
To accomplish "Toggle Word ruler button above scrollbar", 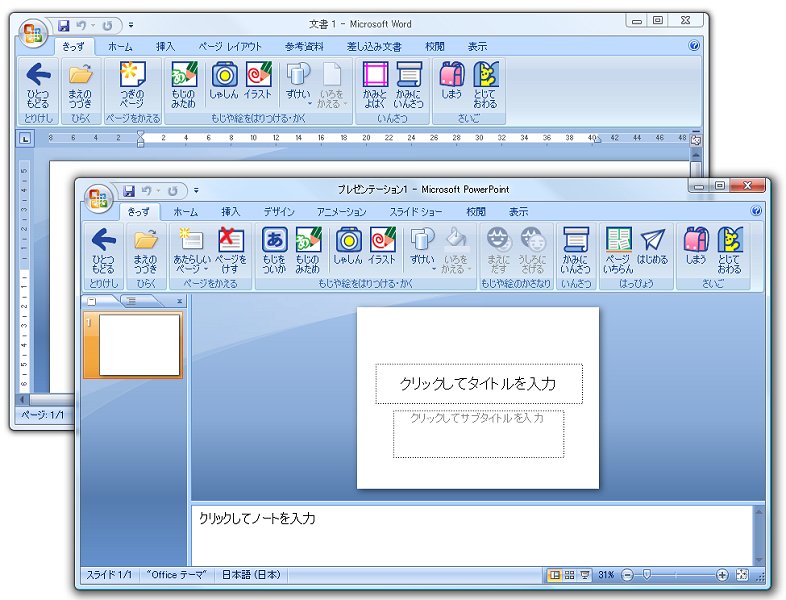I will coord(696,140).
